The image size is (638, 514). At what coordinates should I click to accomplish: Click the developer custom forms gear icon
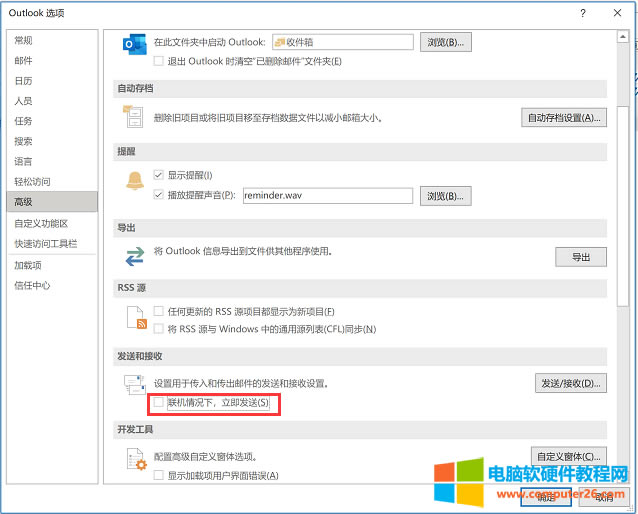click(x=137, y=459)
